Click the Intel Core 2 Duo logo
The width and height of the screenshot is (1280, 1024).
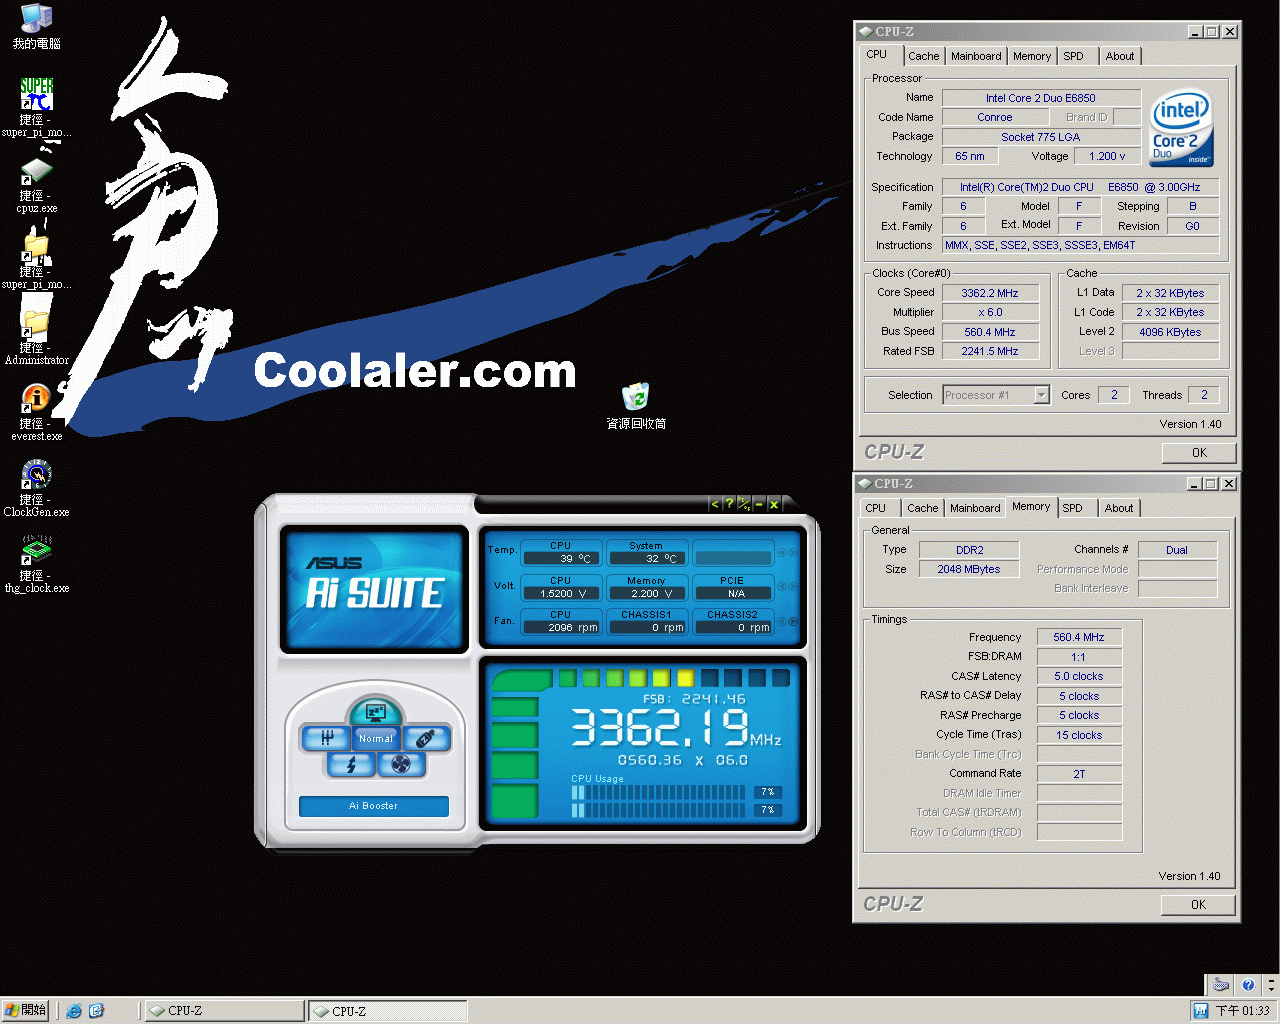[x=1182, y=128]
